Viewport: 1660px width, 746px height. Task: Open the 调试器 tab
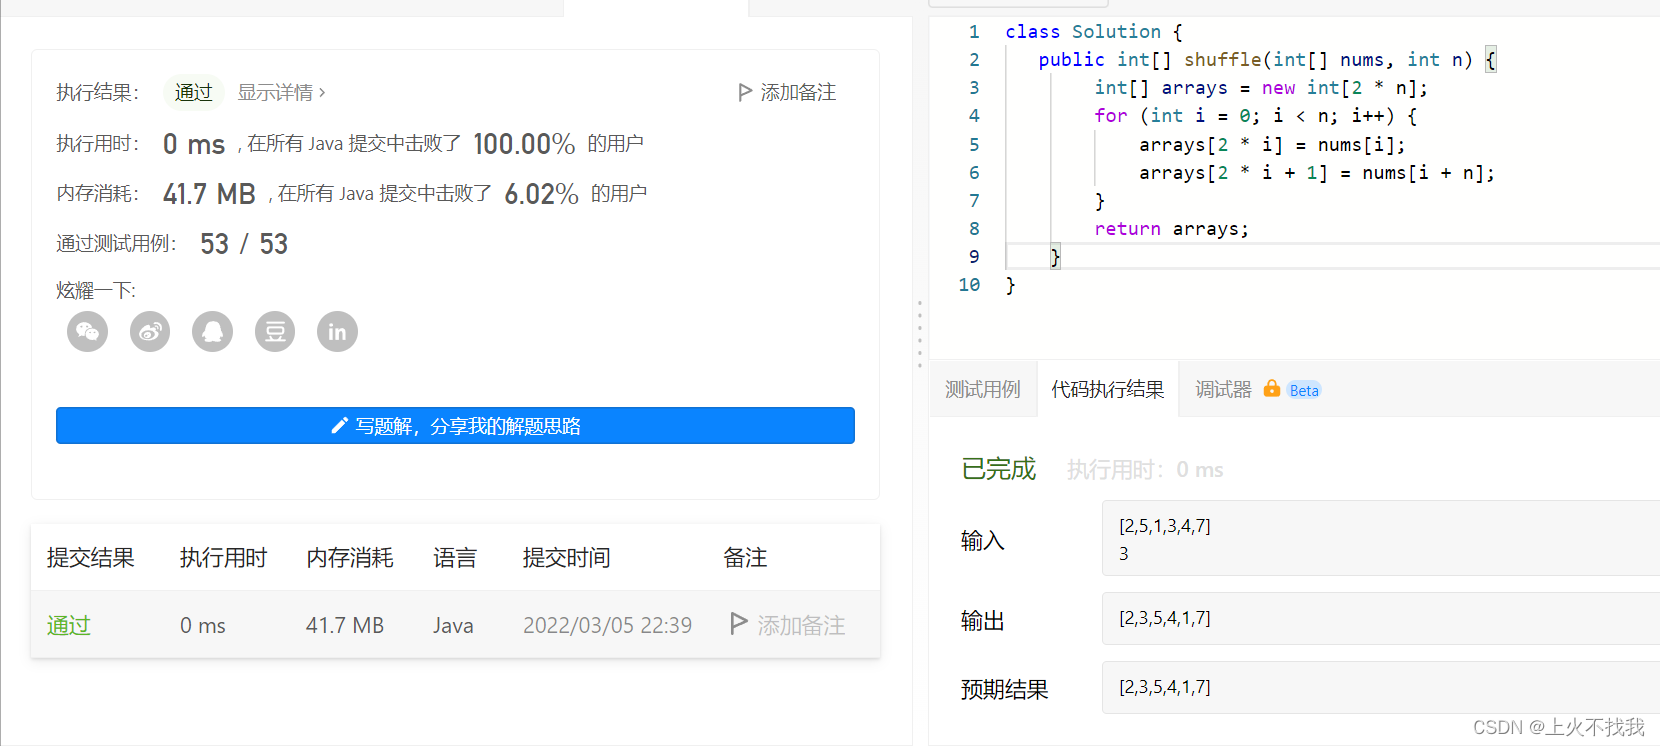pos(1223,389)
